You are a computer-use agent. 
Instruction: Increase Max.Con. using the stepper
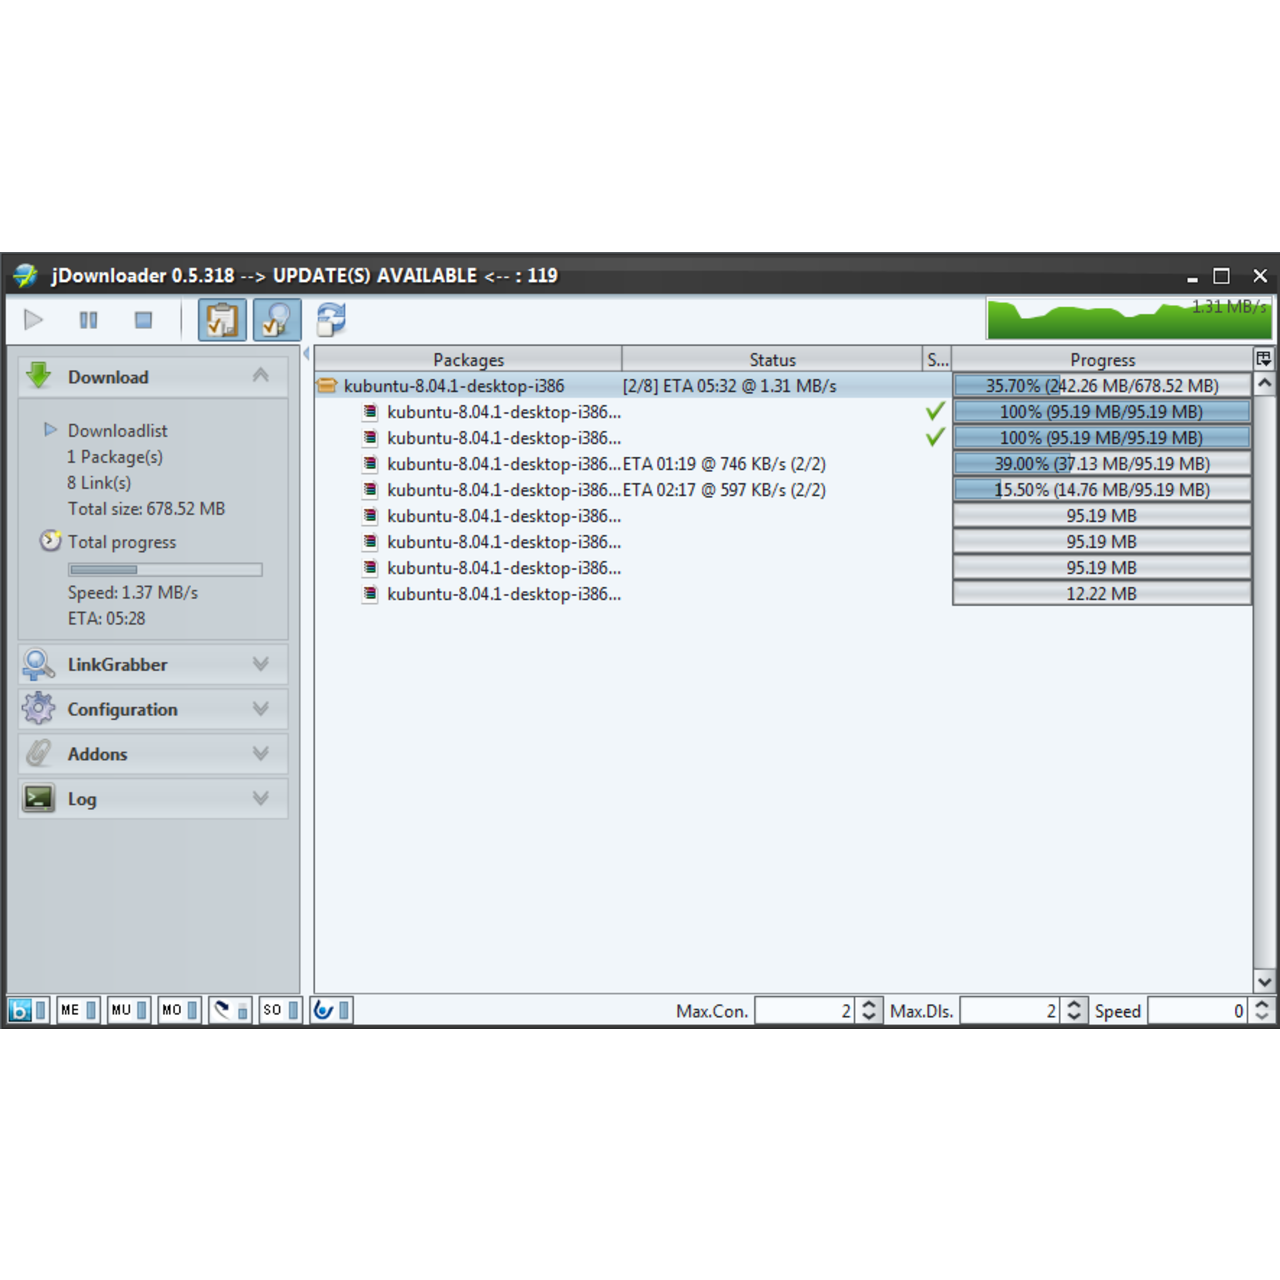pos(868,1005)
